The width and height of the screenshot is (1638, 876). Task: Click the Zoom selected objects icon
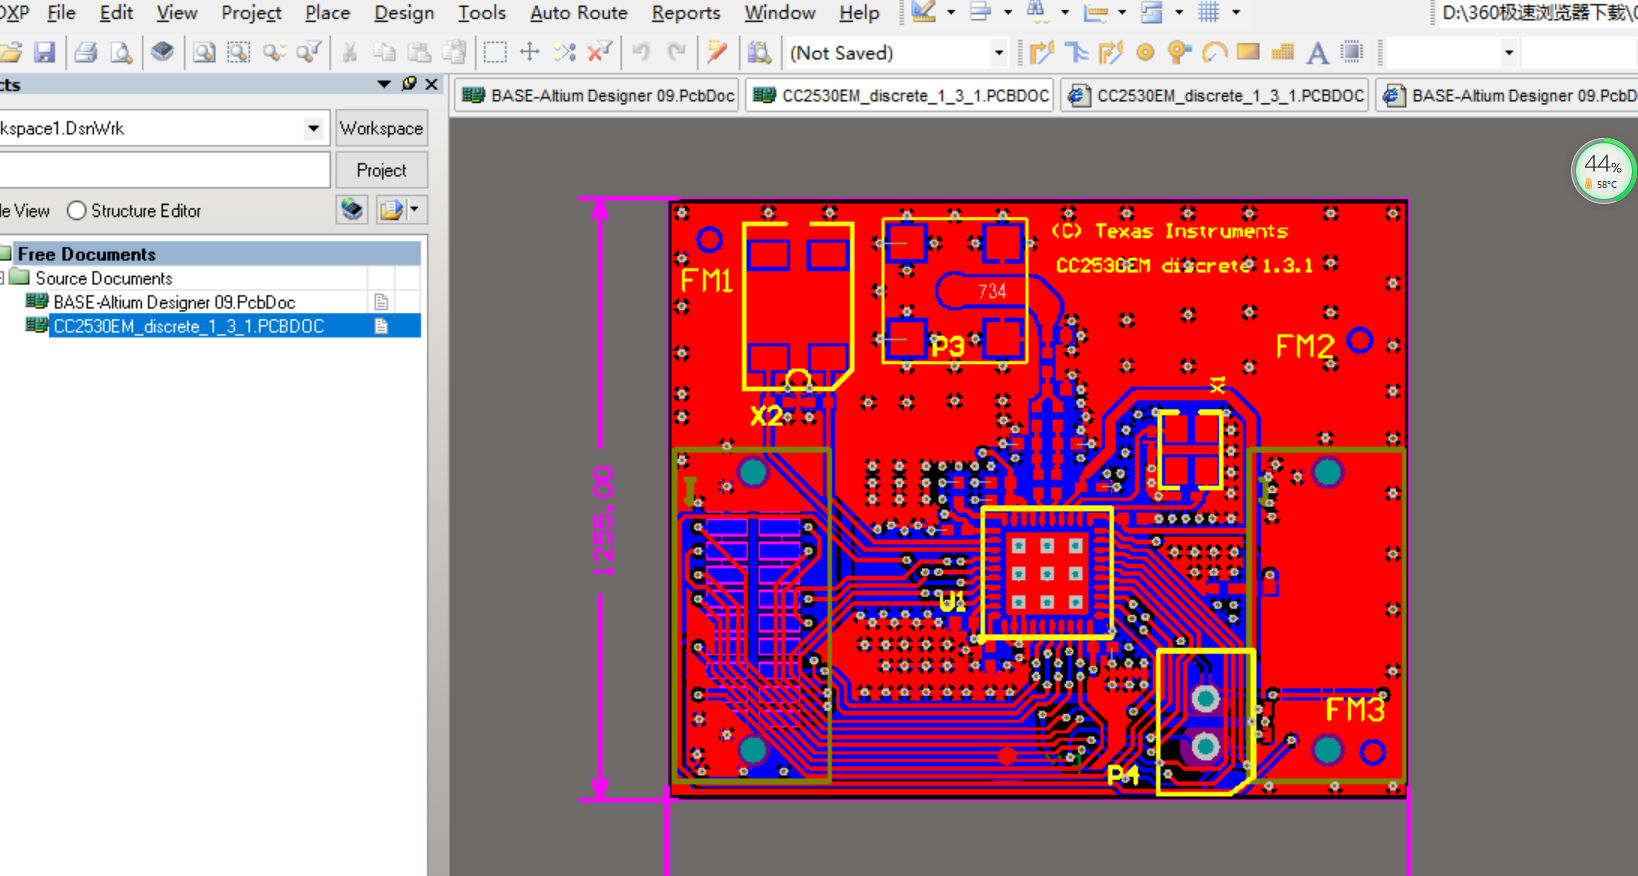click(274, 52)
